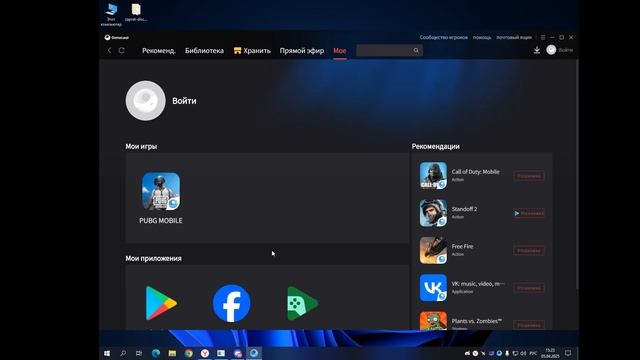
Task: Click the Free Fire game icon
Action: click(433, 250)
